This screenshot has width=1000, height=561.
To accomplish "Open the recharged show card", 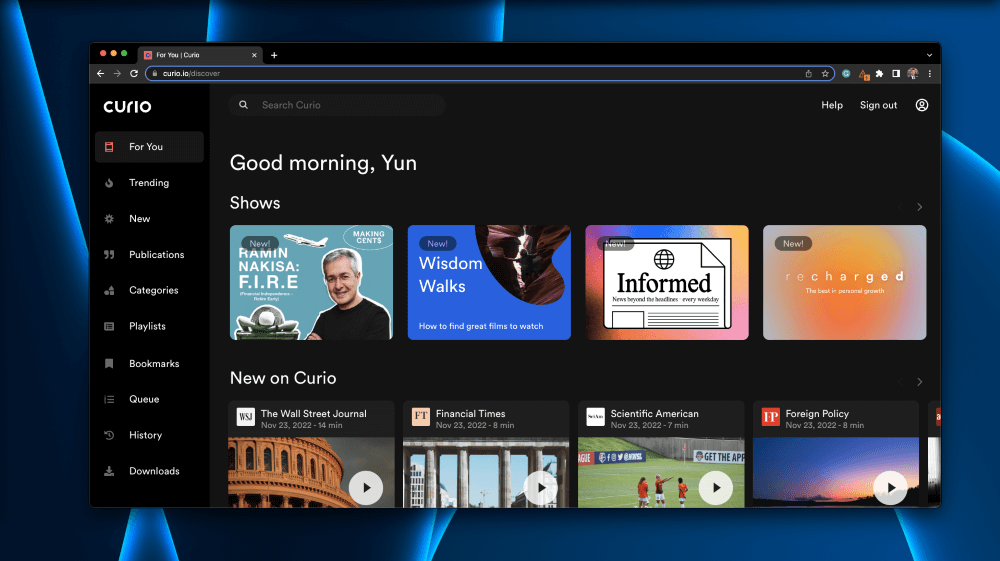I will click(x=844, y=282).
